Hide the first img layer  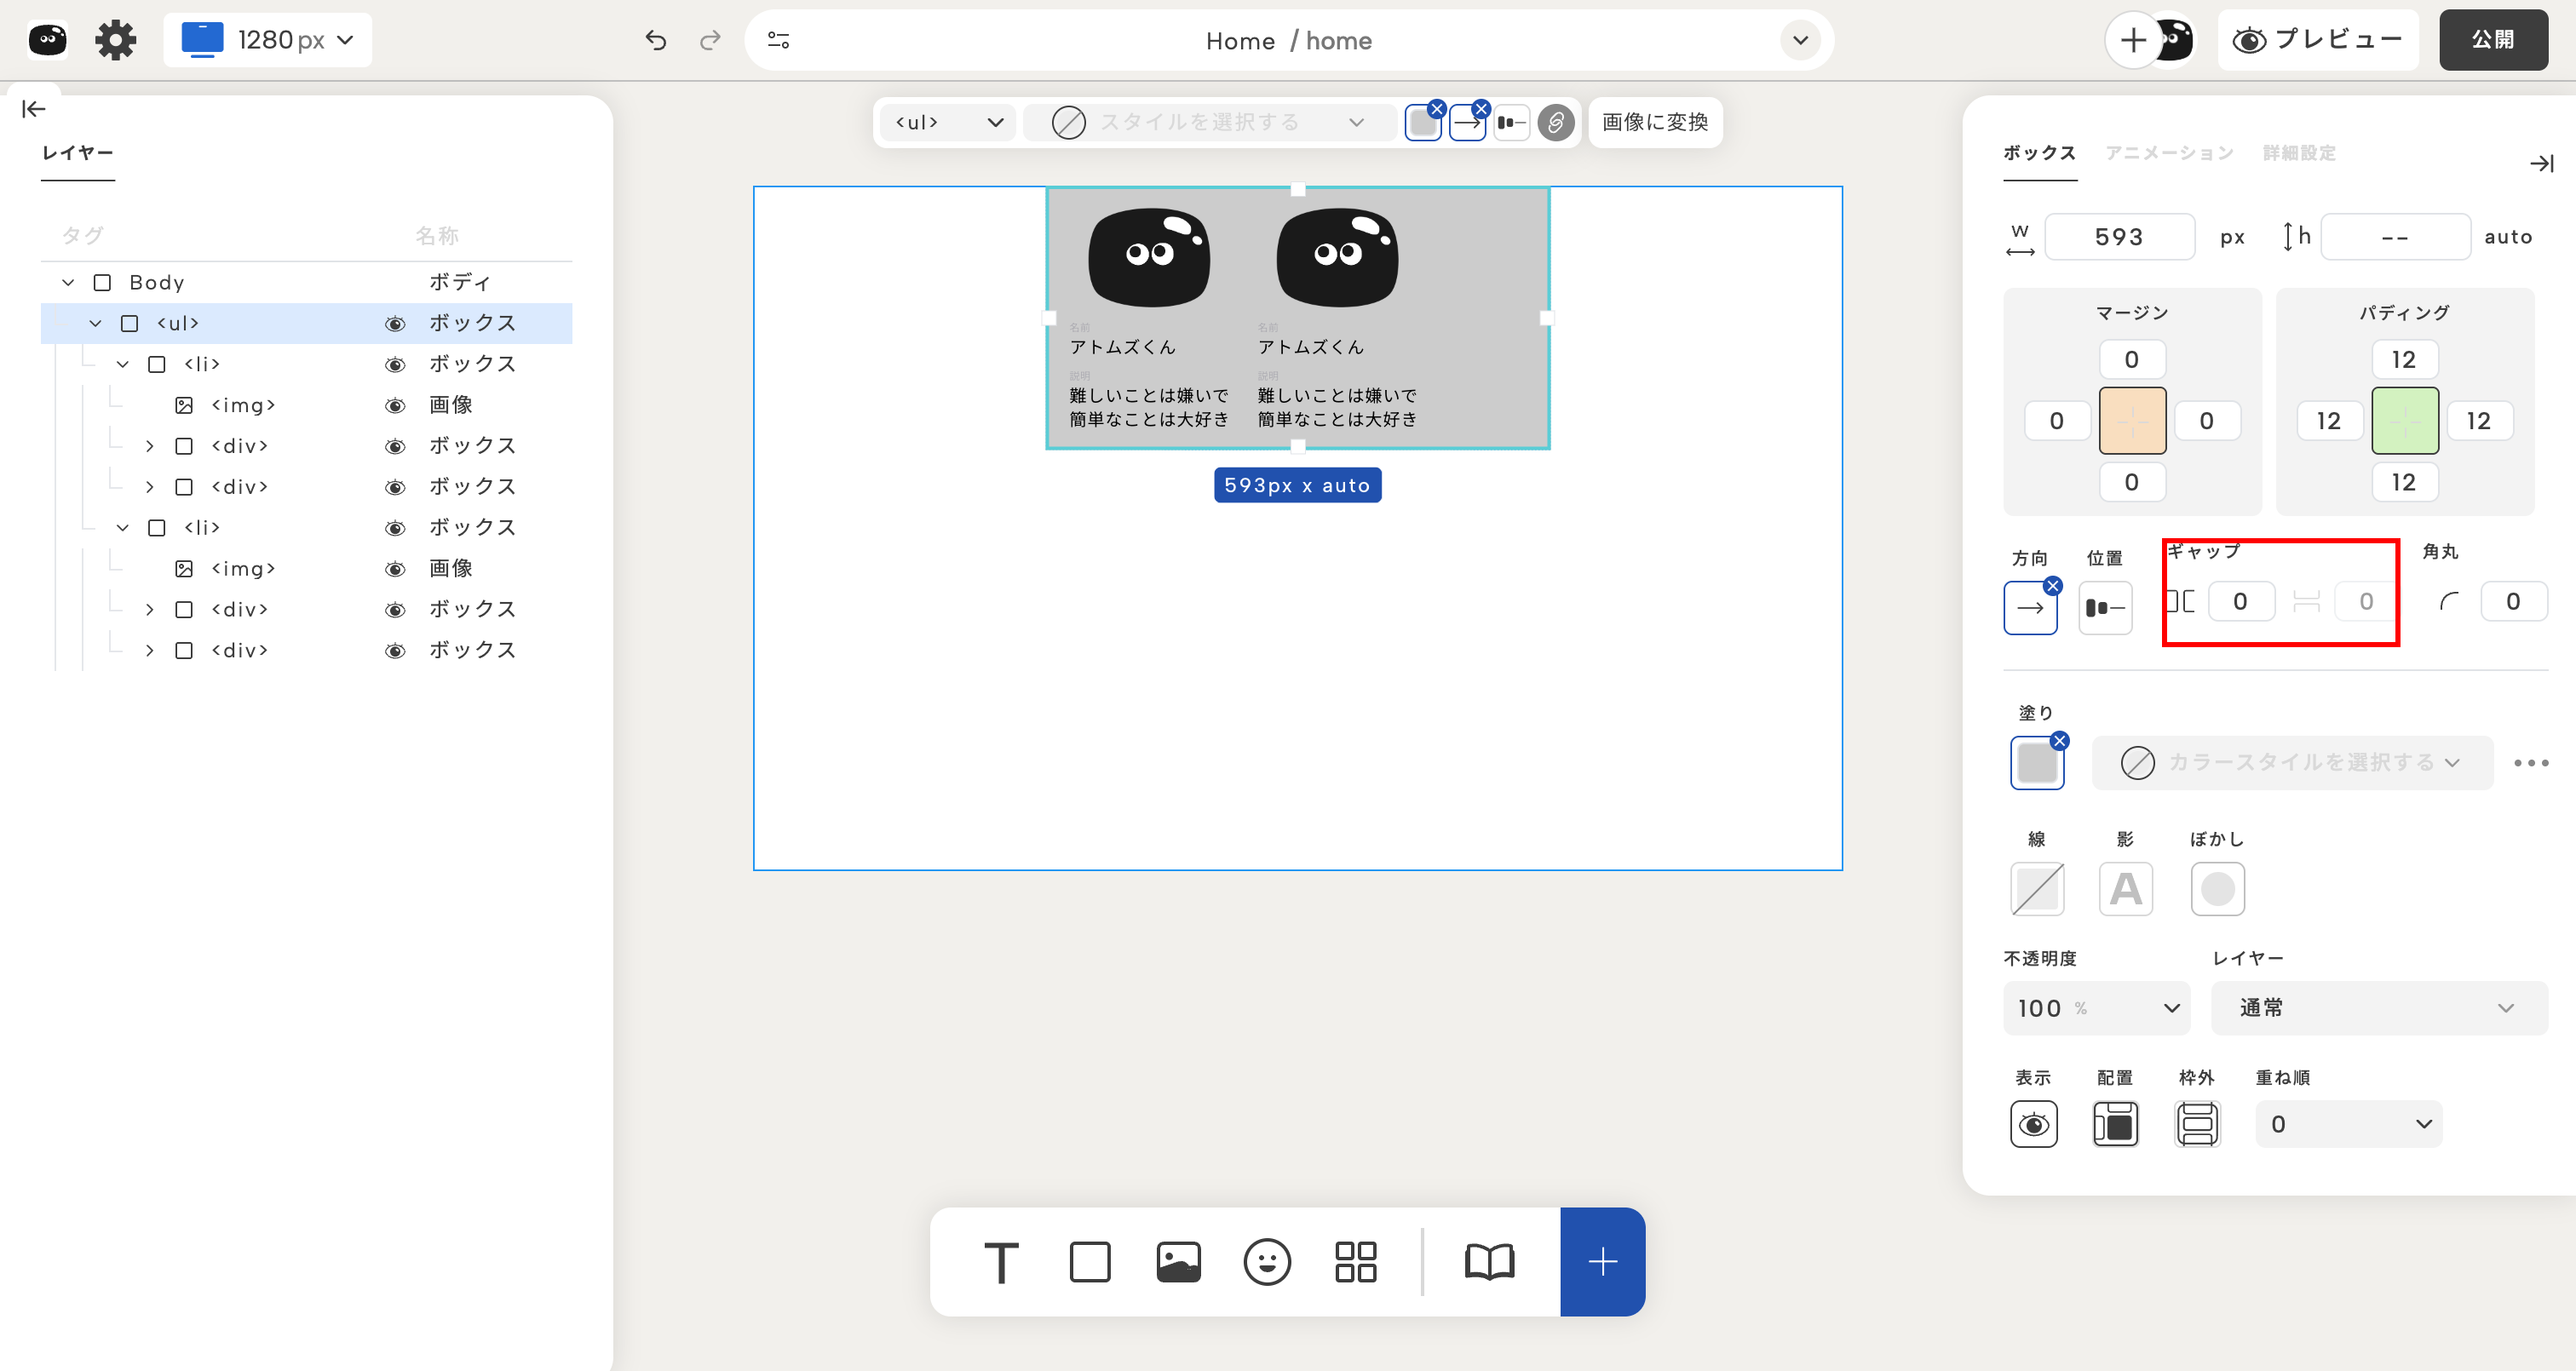pos(395,405)
